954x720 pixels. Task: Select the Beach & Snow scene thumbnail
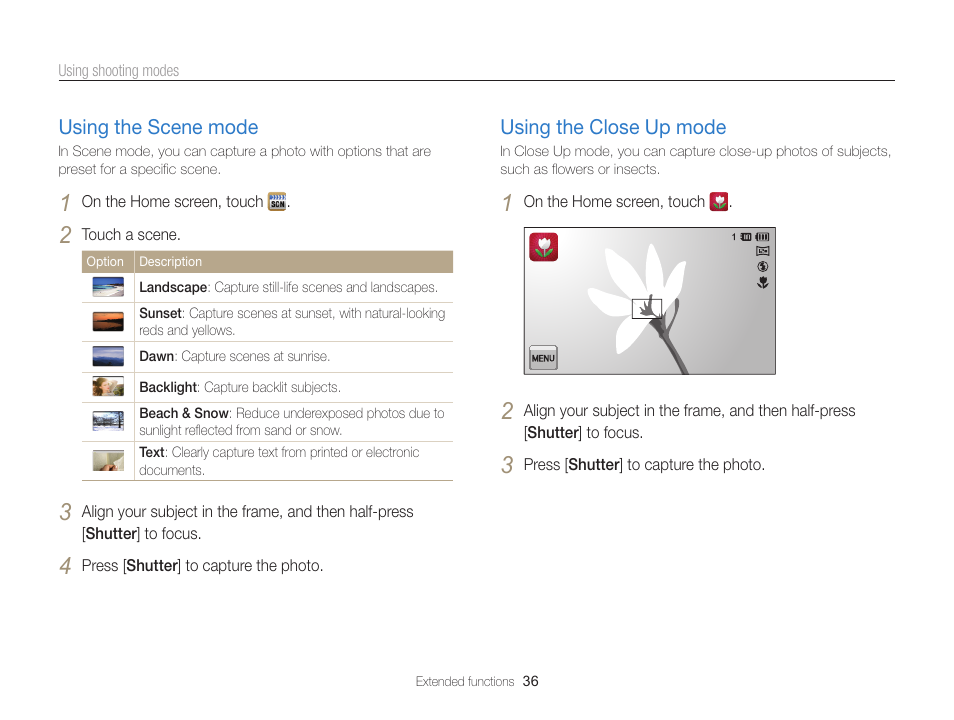pyautogui.click(x=108, y=421)
